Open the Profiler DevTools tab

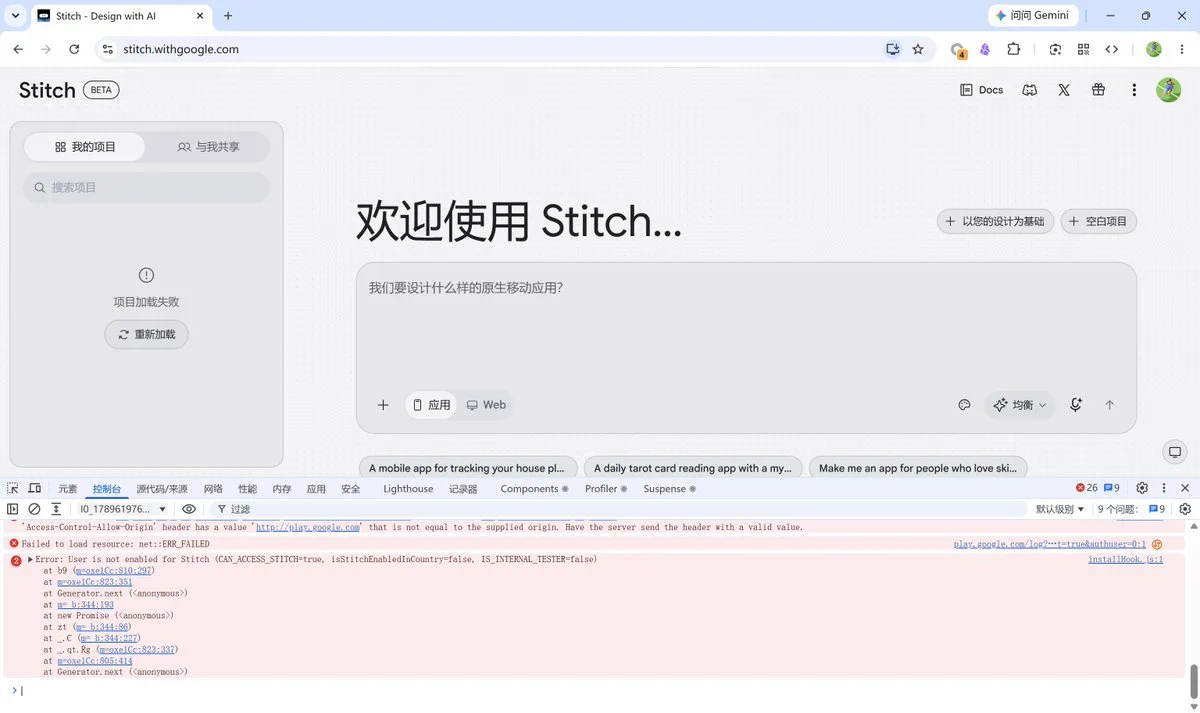click(606, 489)
